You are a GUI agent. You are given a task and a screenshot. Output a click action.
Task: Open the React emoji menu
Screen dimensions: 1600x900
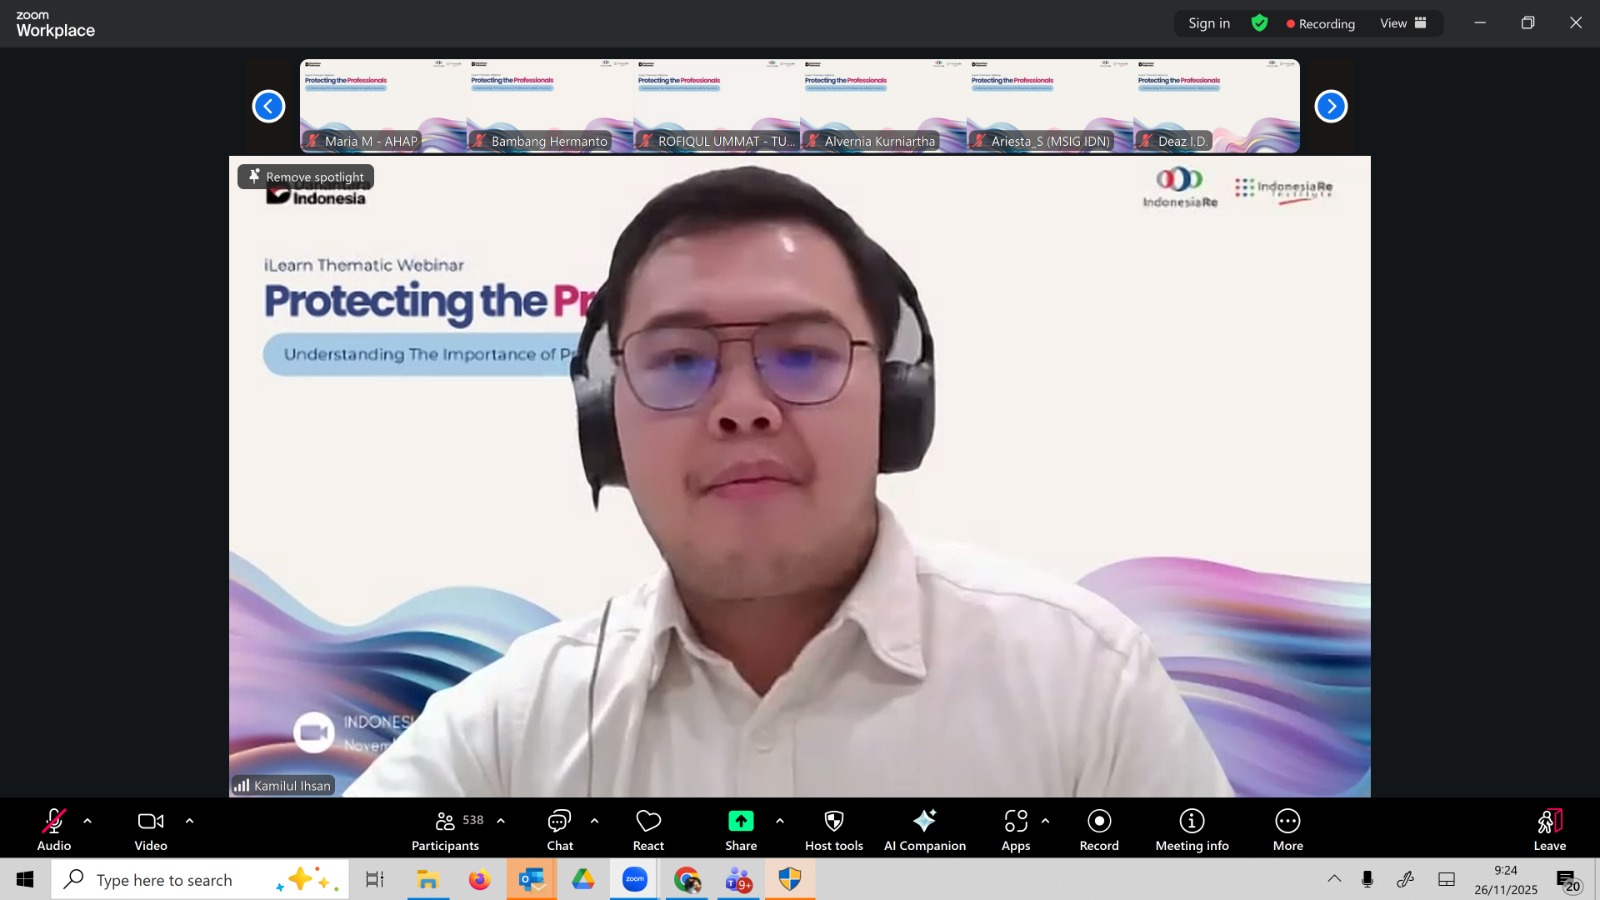tap(648, 830)
